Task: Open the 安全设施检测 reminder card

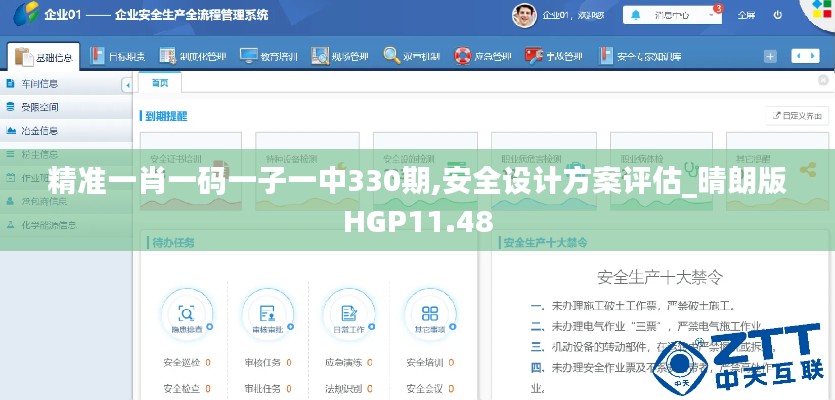Action: [425, 173]
